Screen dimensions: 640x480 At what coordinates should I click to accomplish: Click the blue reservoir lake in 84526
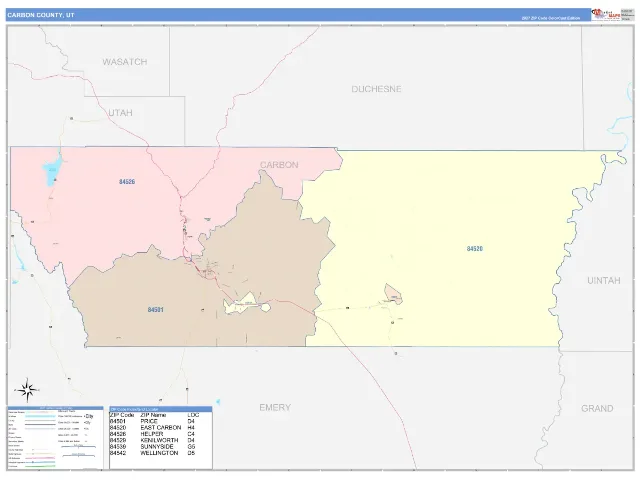click(53, 170)
